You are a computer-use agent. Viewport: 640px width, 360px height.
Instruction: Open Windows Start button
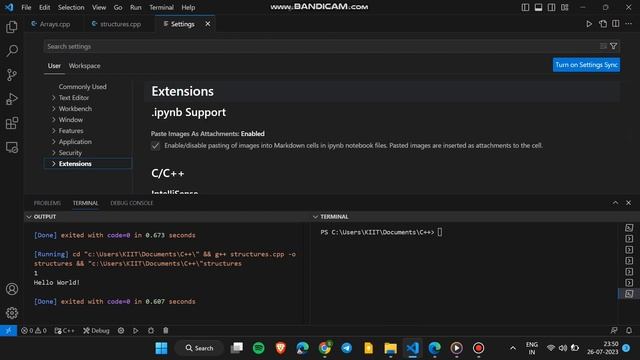[162, 348]
